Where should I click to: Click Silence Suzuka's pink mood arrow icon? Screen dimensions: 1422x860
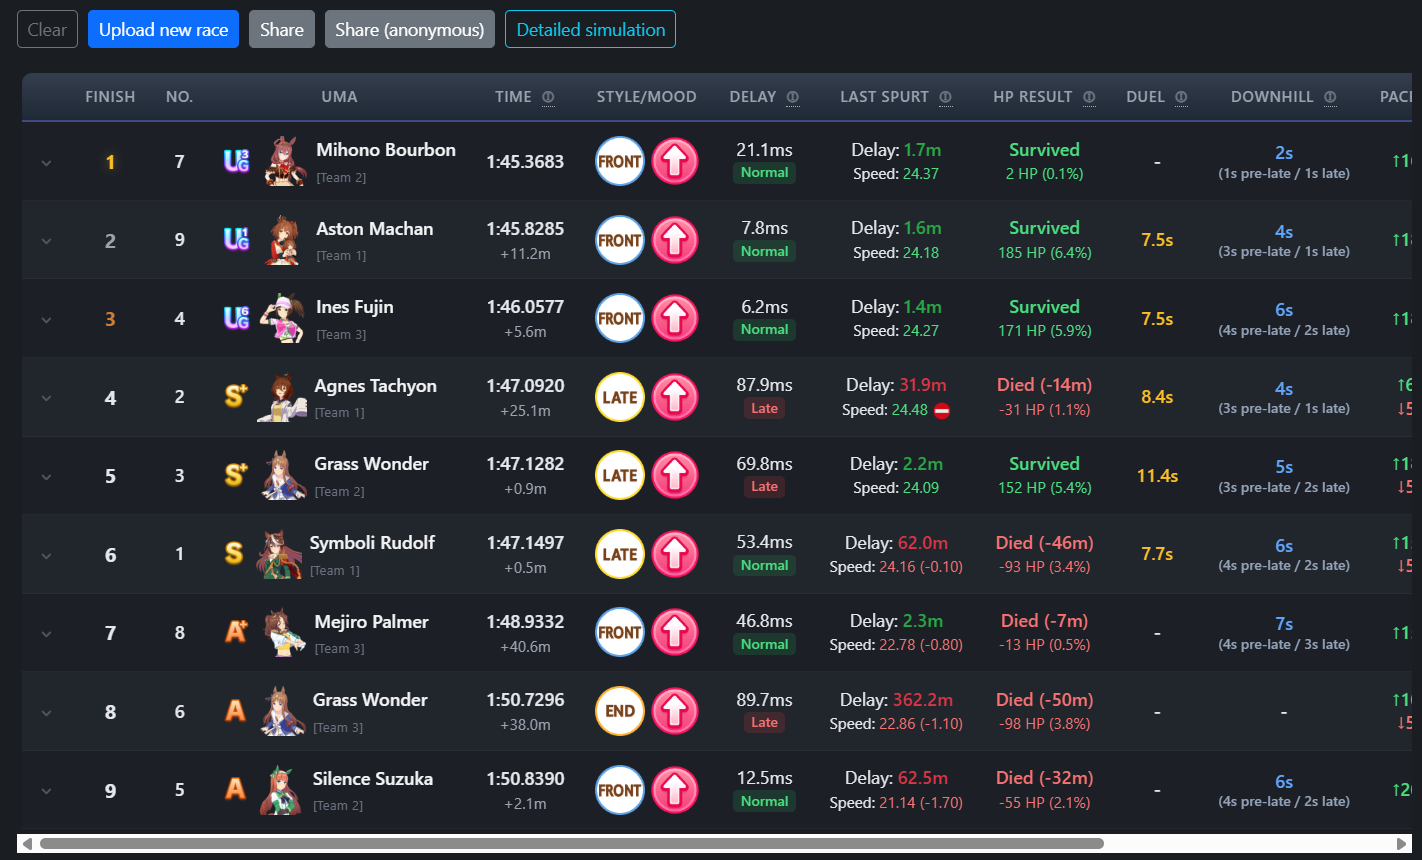coord(675,790)
